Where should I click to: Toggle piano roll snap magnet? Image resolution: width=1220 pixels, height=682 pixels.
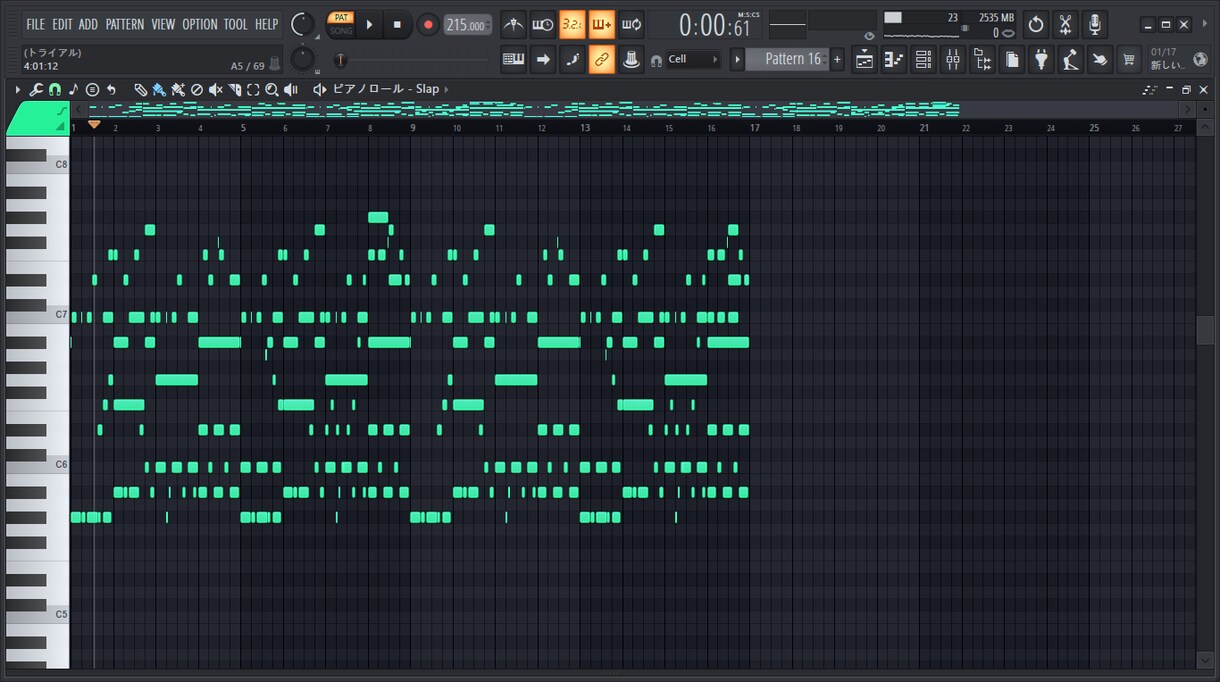54,89
